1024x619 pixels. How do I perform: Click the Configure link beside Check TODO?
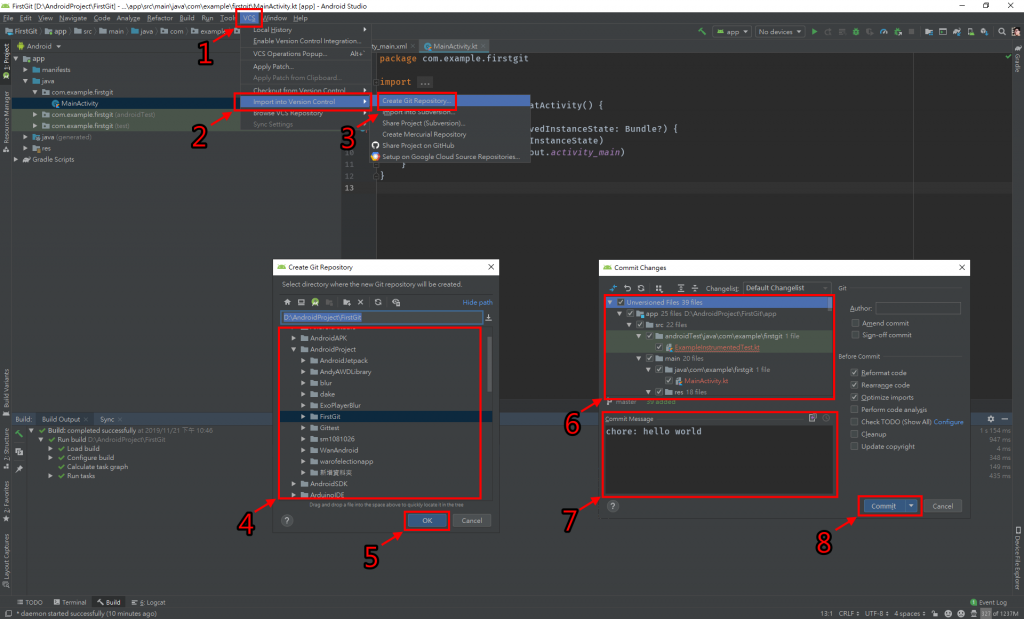point(948,422)
